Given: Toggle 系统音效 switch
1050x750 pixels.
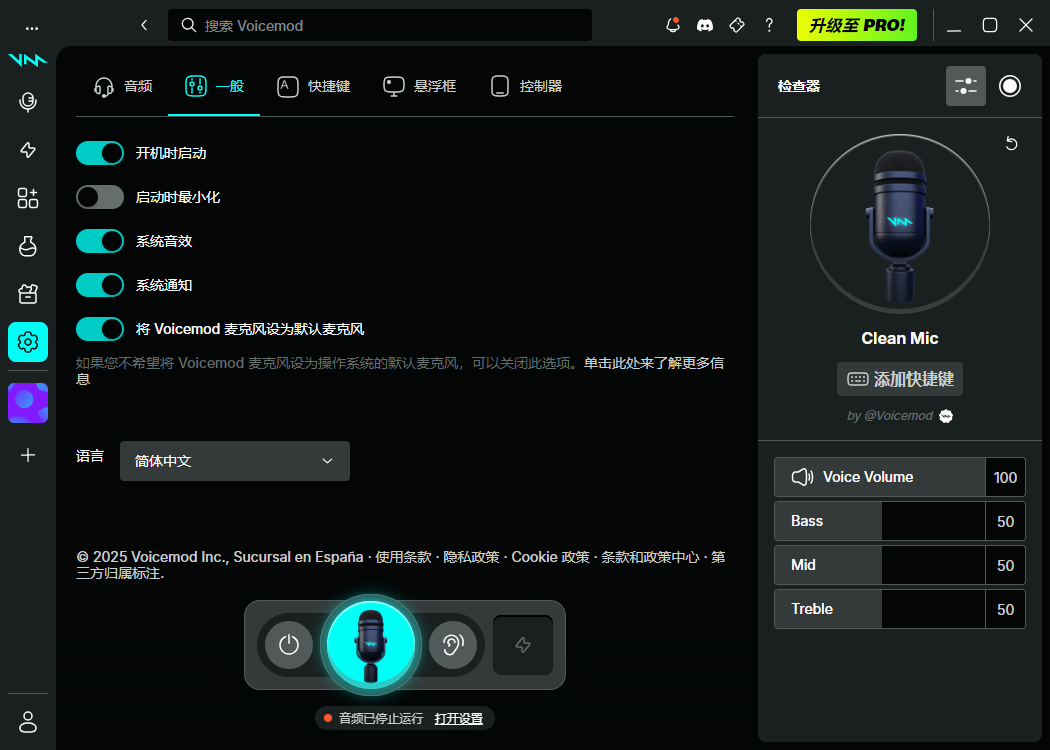Looking at the screenshot, I should point(100,241).
